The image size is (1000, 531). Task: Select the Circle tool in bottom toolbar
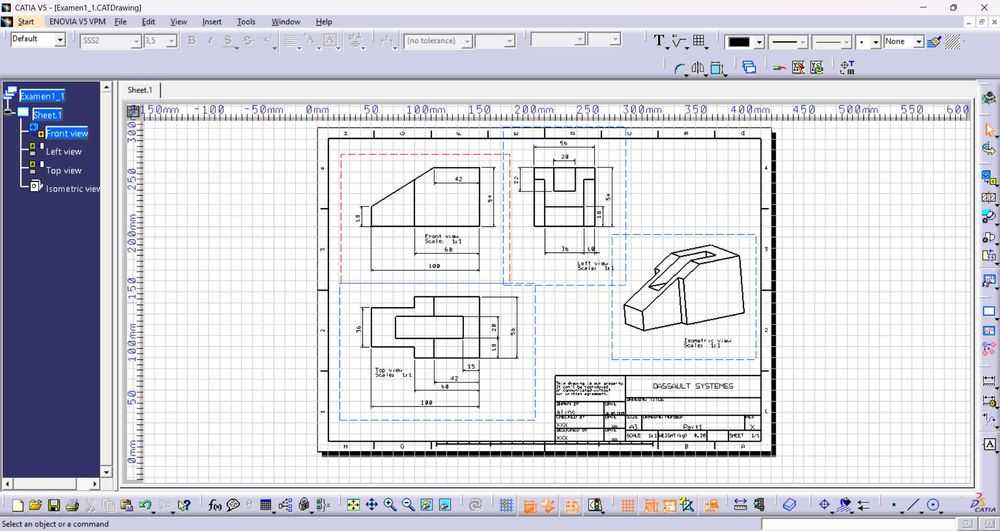[x=933, y=506]
